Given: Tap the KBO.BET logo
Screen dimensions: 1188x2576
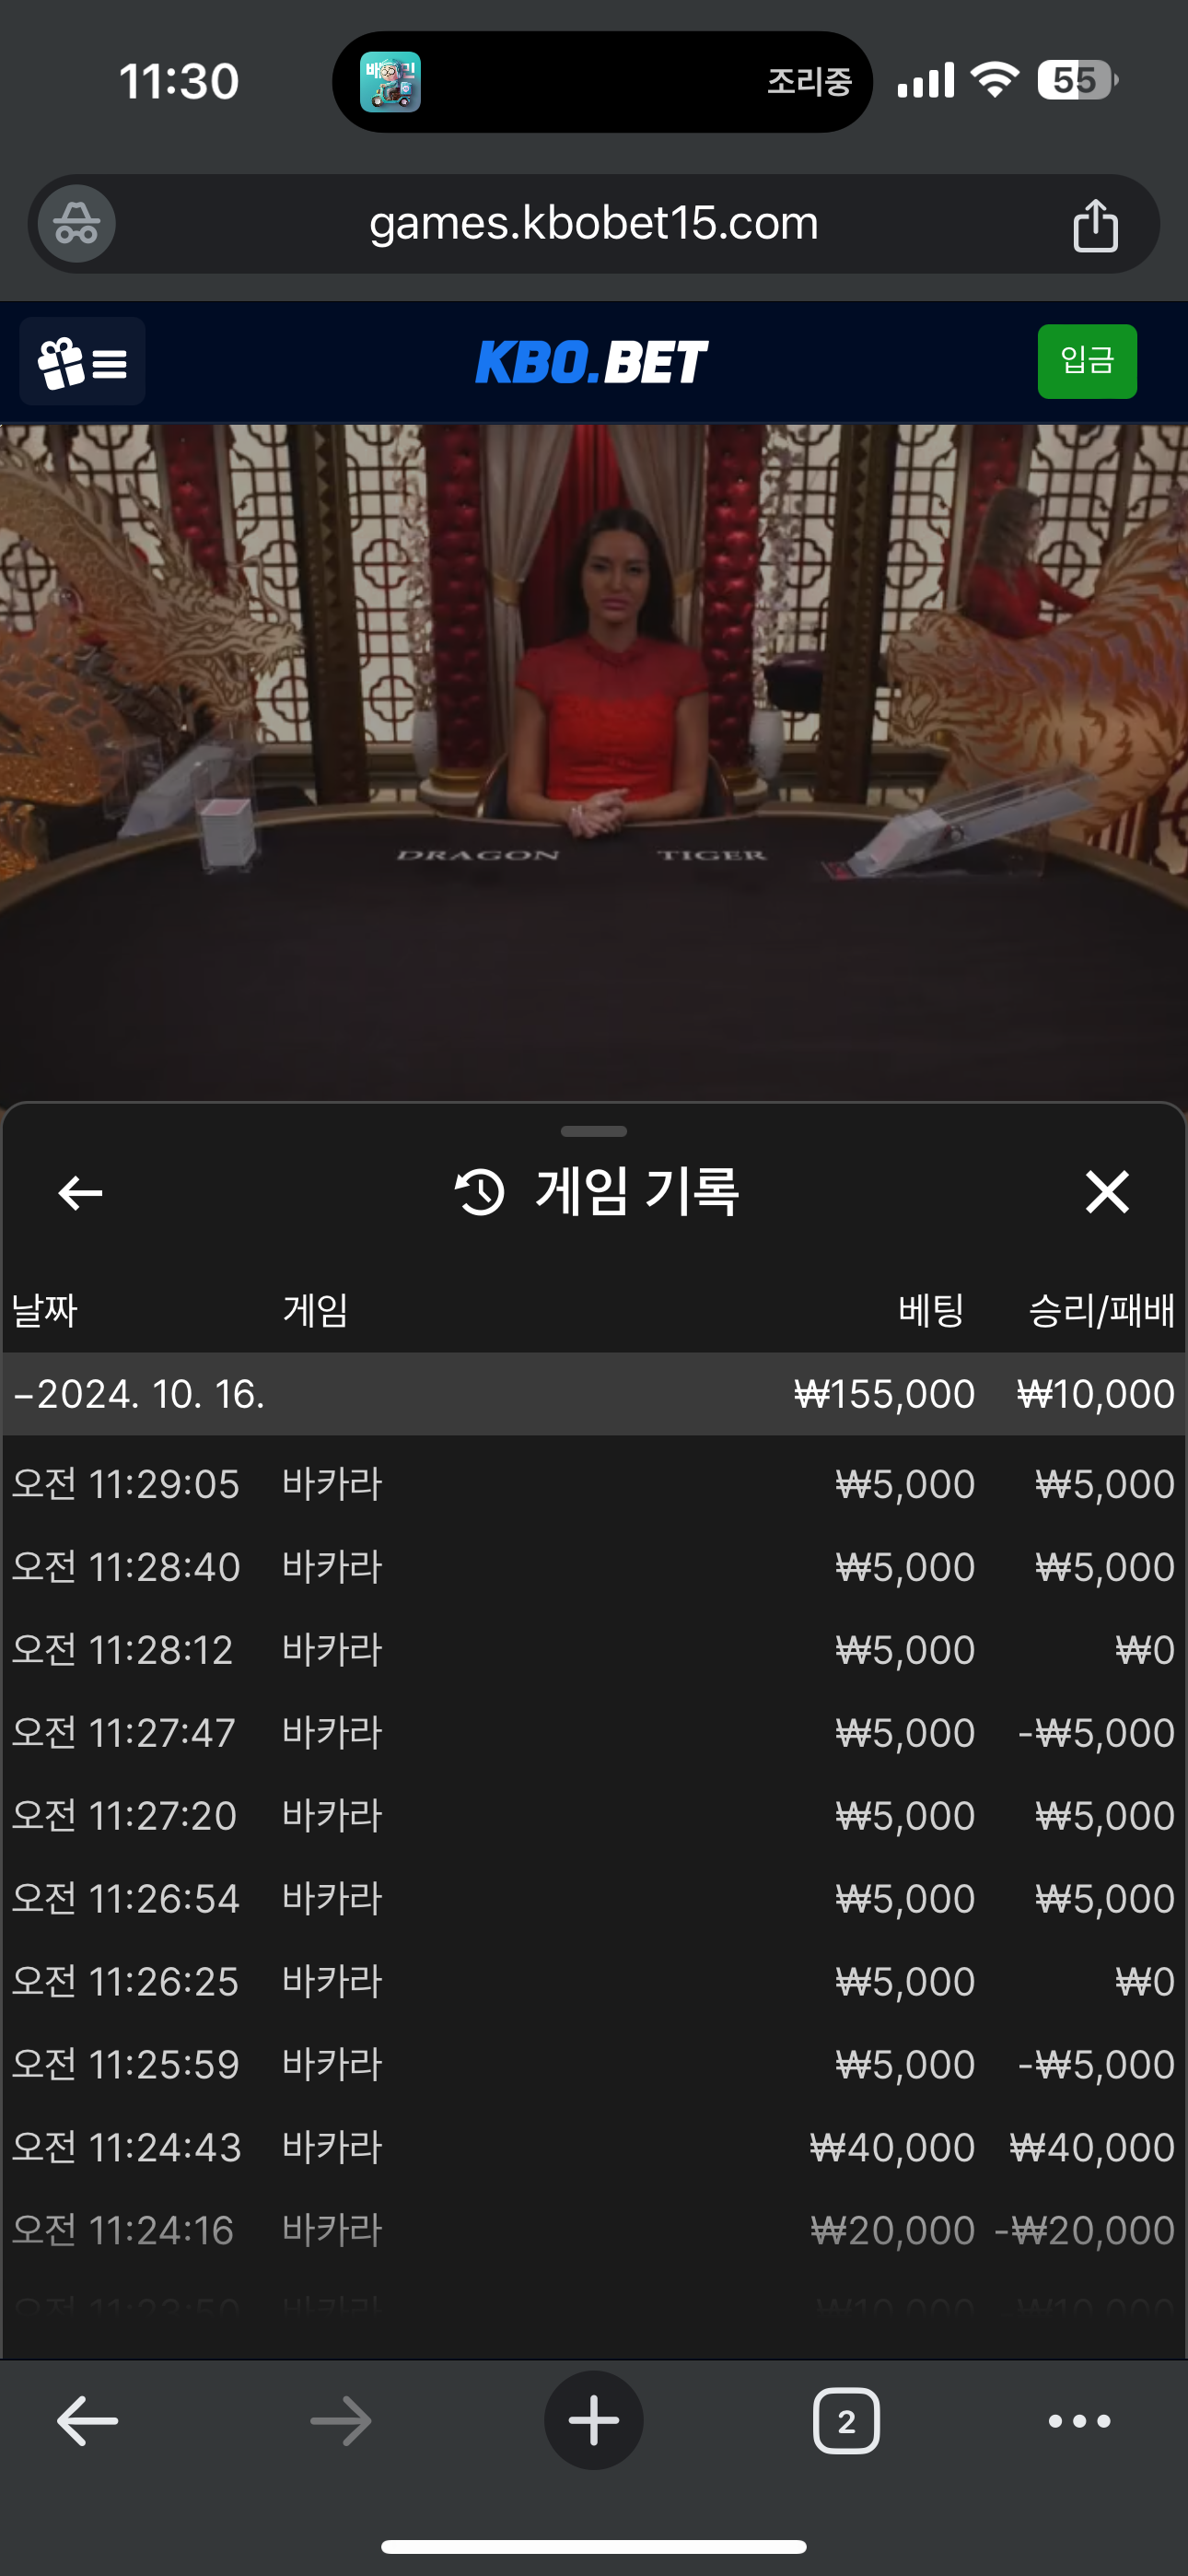Looking at the screenshot, I should coord(591,362).
